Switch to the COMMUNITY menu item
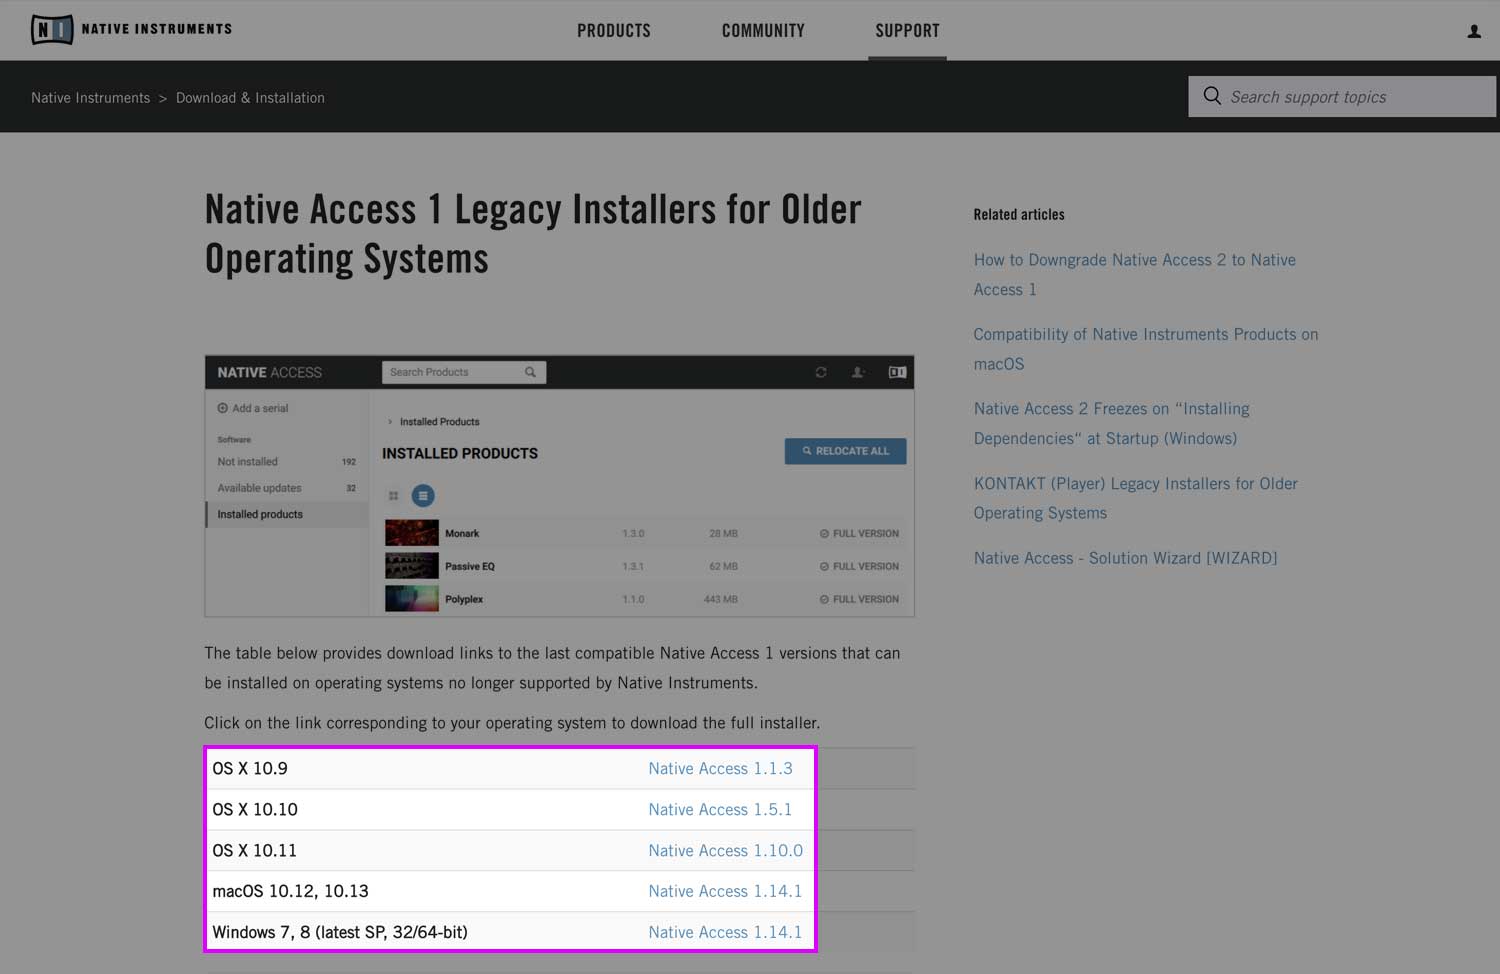The image size is (1500, 974). click(763, 30)
